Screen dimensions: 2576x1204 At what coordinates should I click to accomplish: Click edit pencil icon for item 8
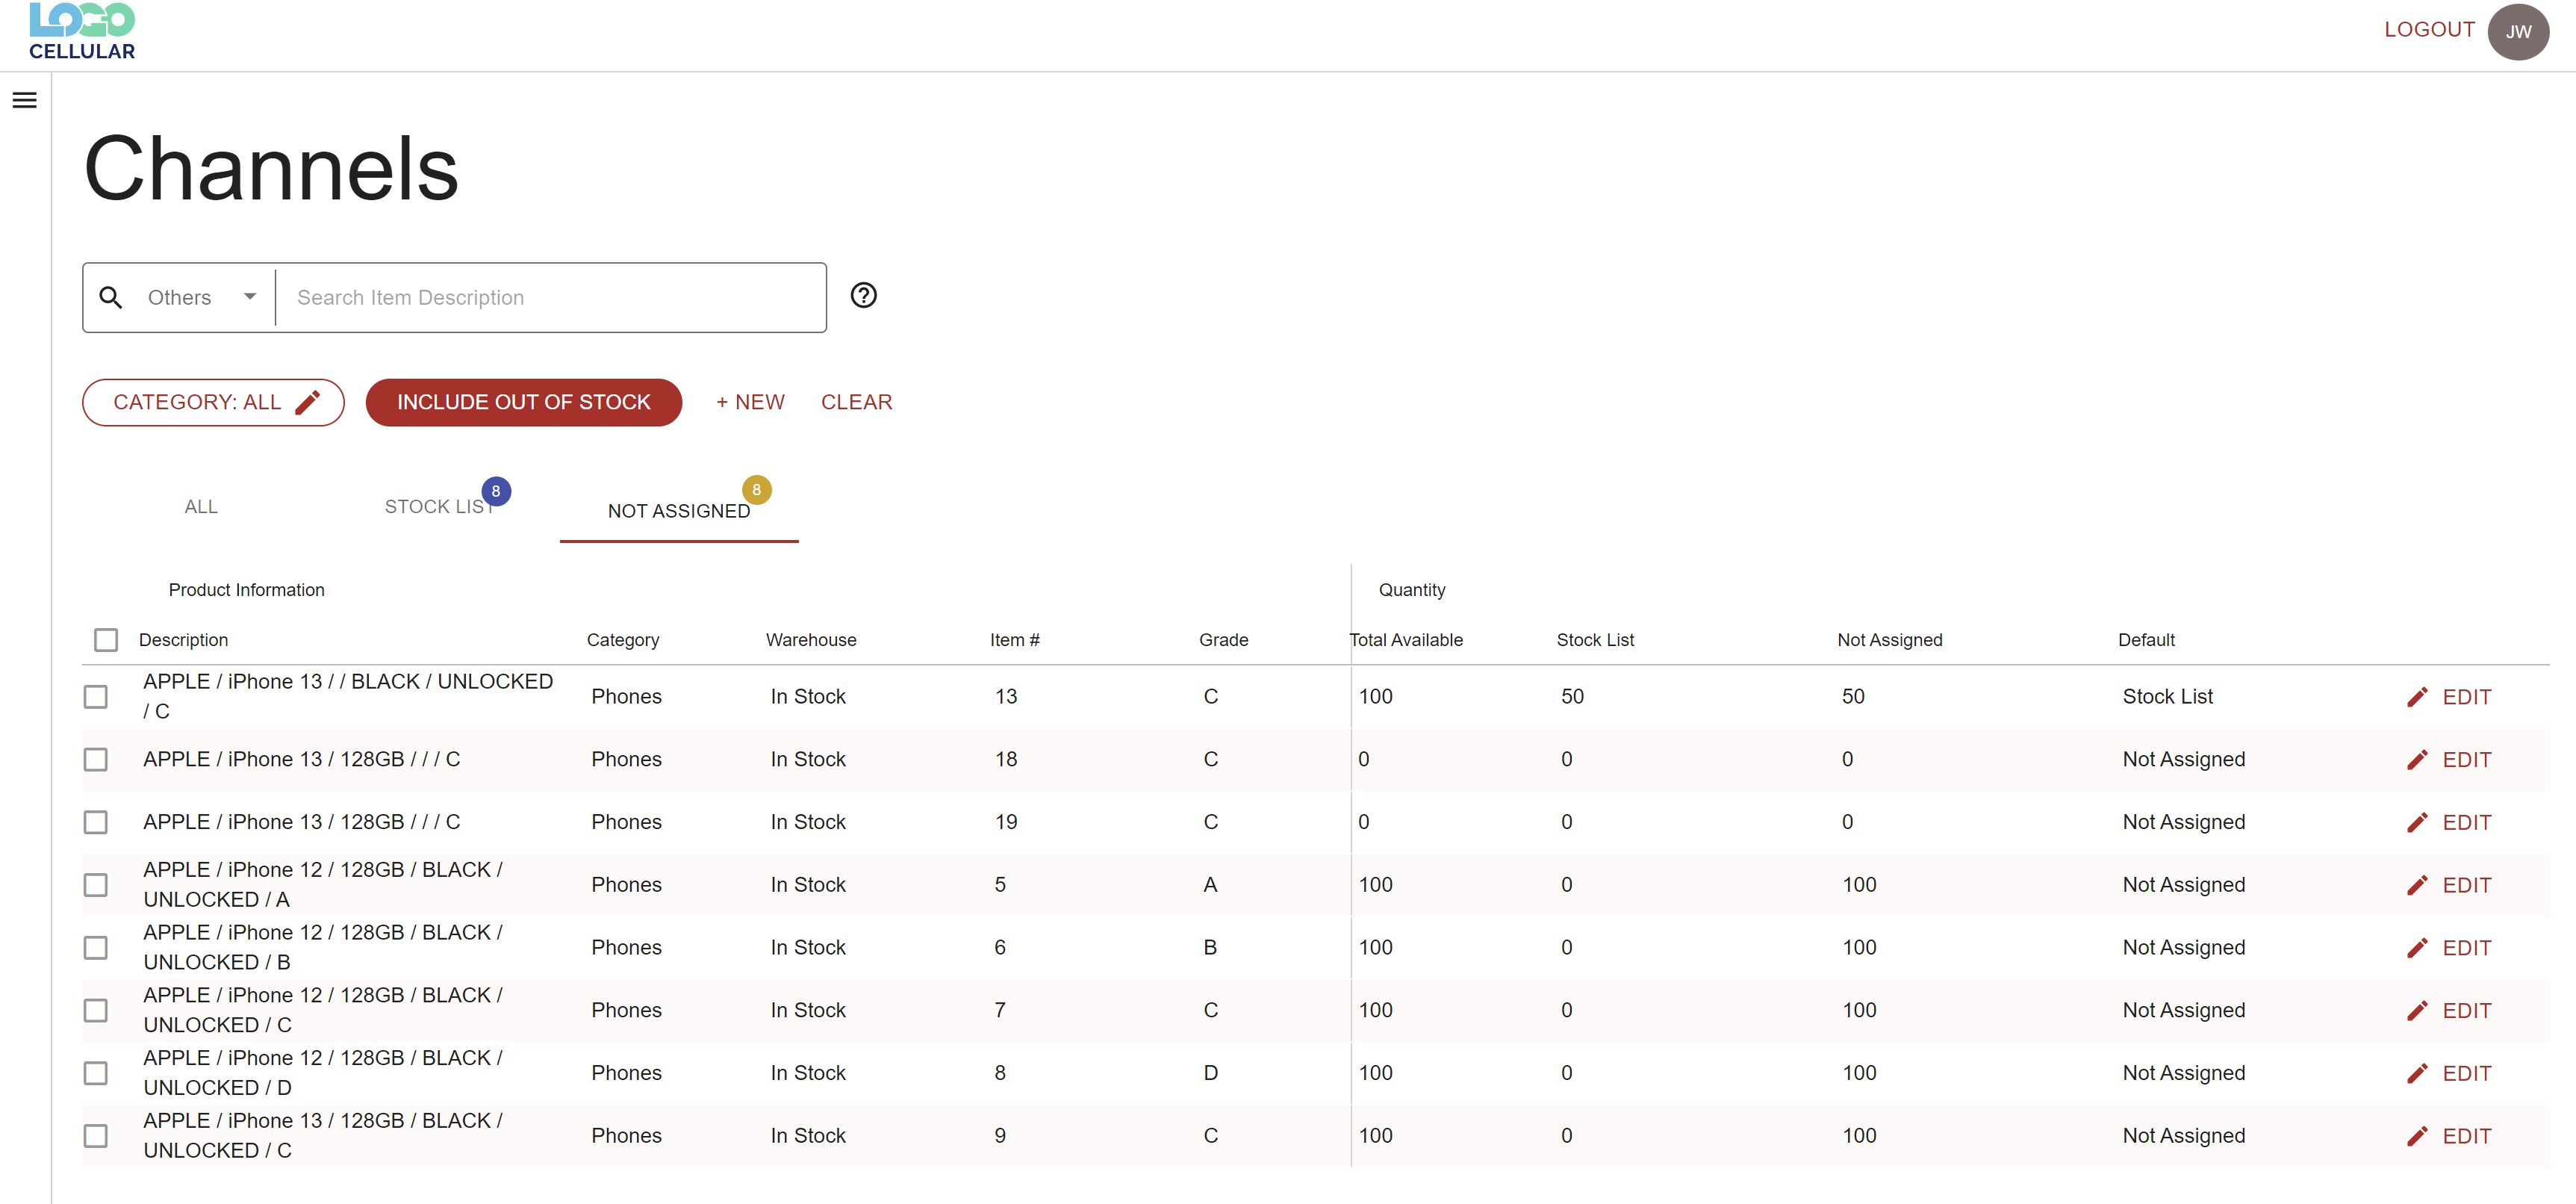click(2417, 1074)
